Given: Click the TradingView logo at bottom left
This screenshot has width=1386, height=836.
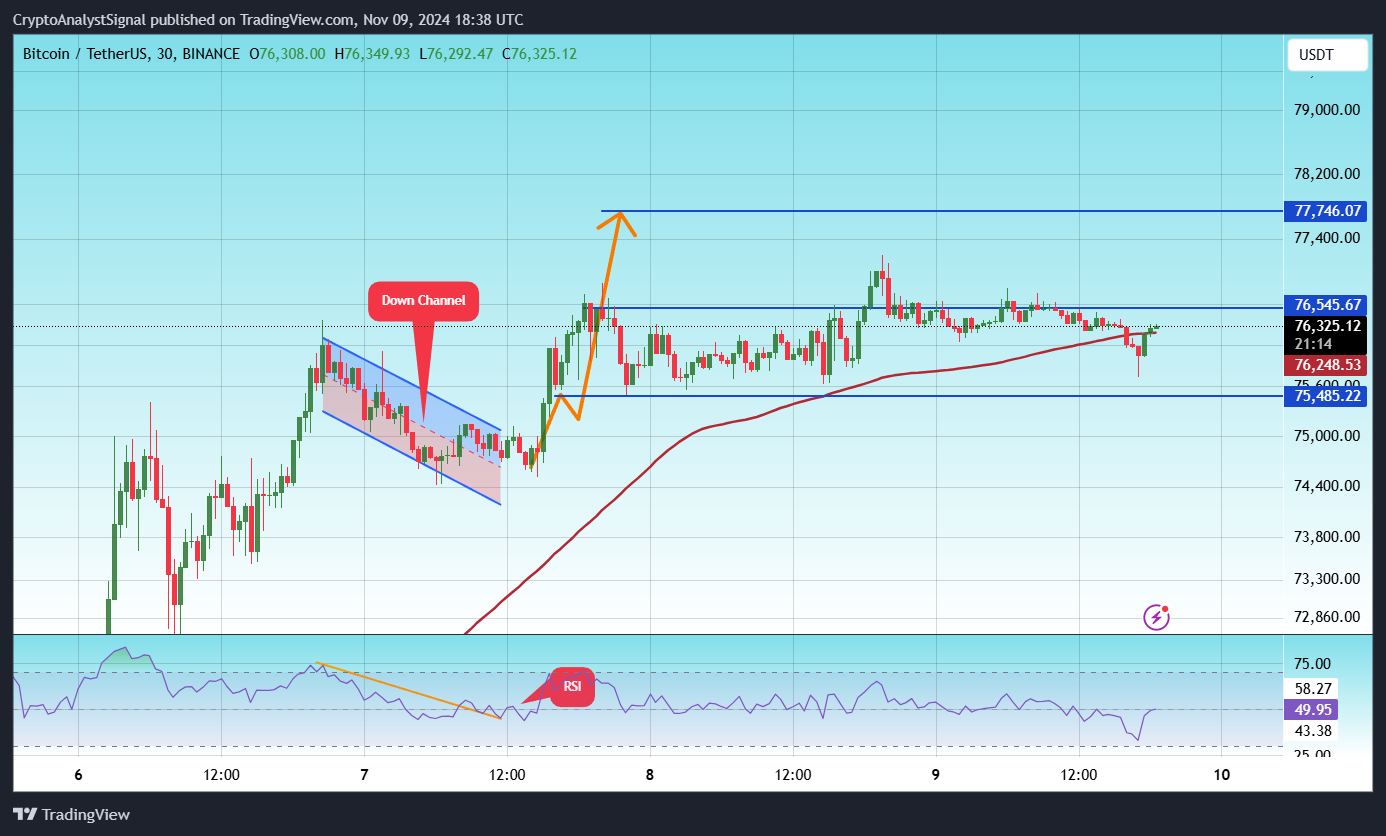Looking at the screenshot, I should click(x=71, y=815).
